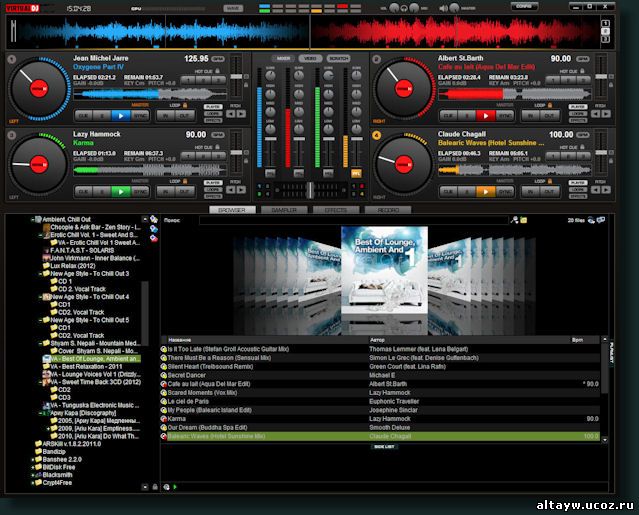Click the deck 1 pitch fader

pyautogui.click(x=236, y=77)
